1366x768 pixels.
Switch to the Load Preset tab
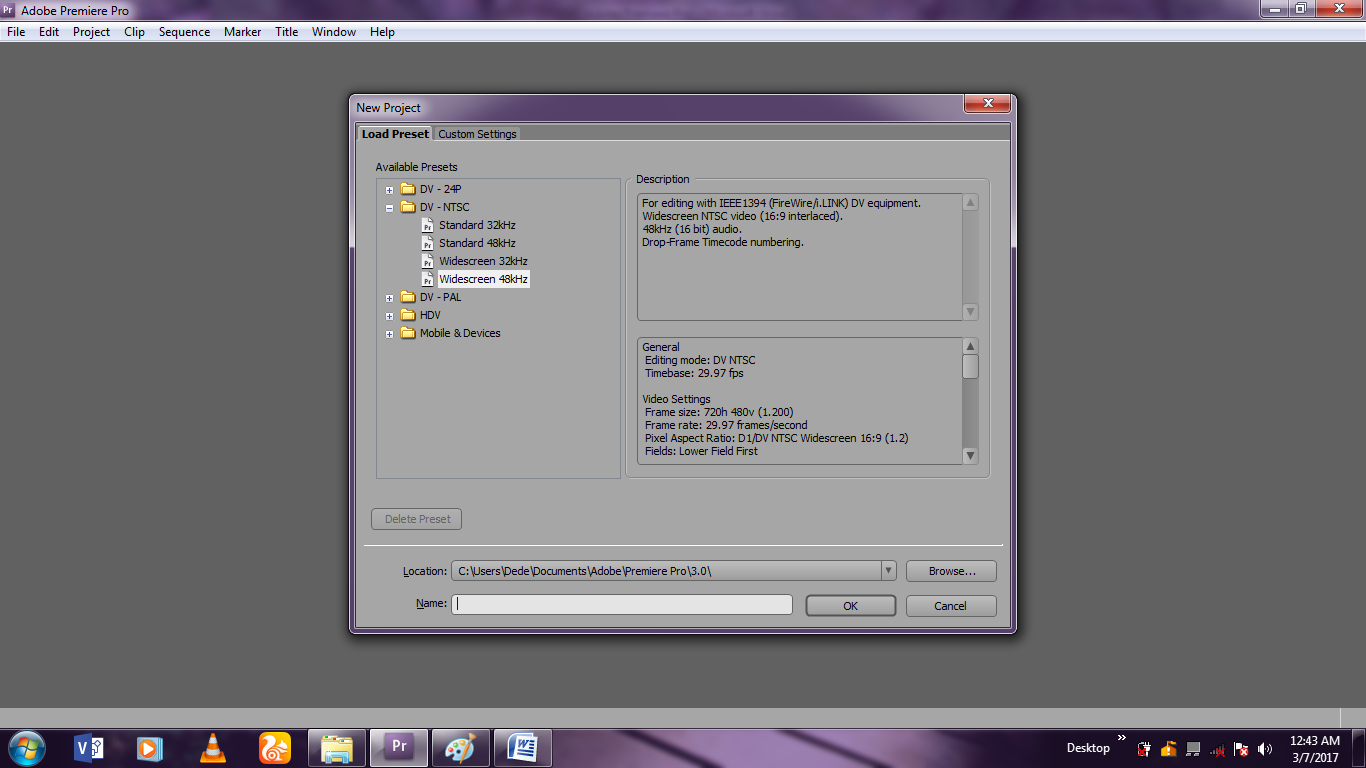coord(395,134)
